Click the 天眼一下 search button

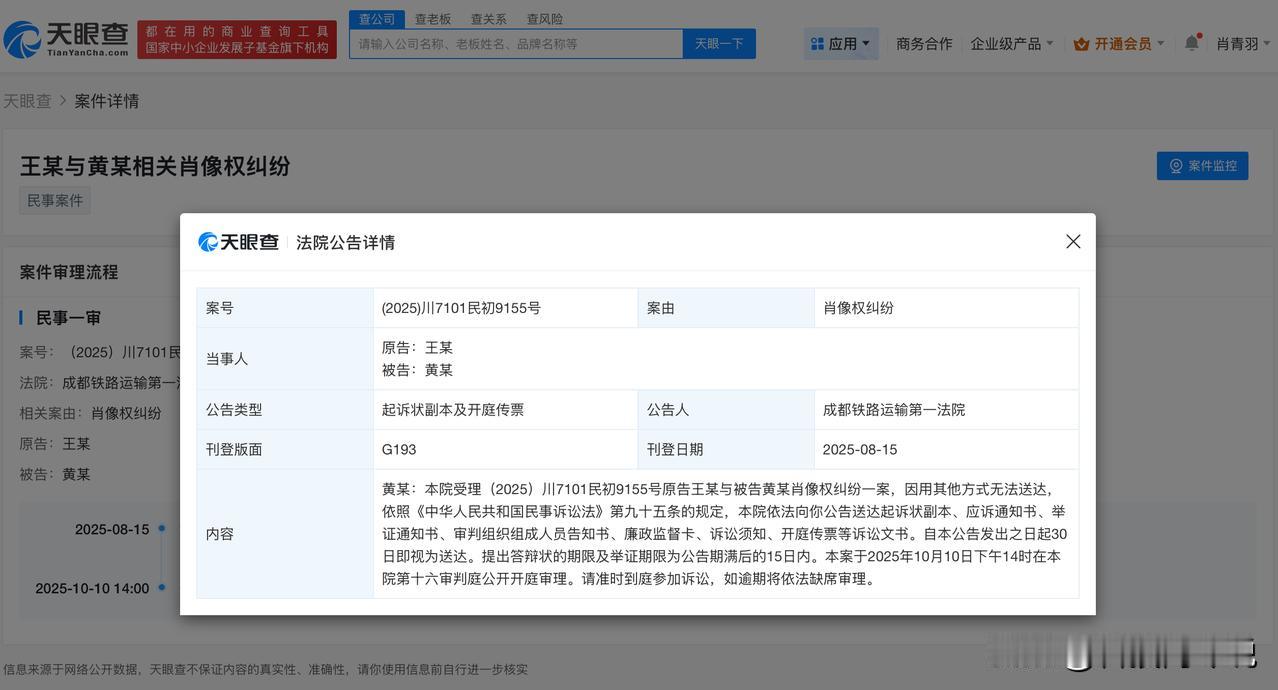pos(719,44)
